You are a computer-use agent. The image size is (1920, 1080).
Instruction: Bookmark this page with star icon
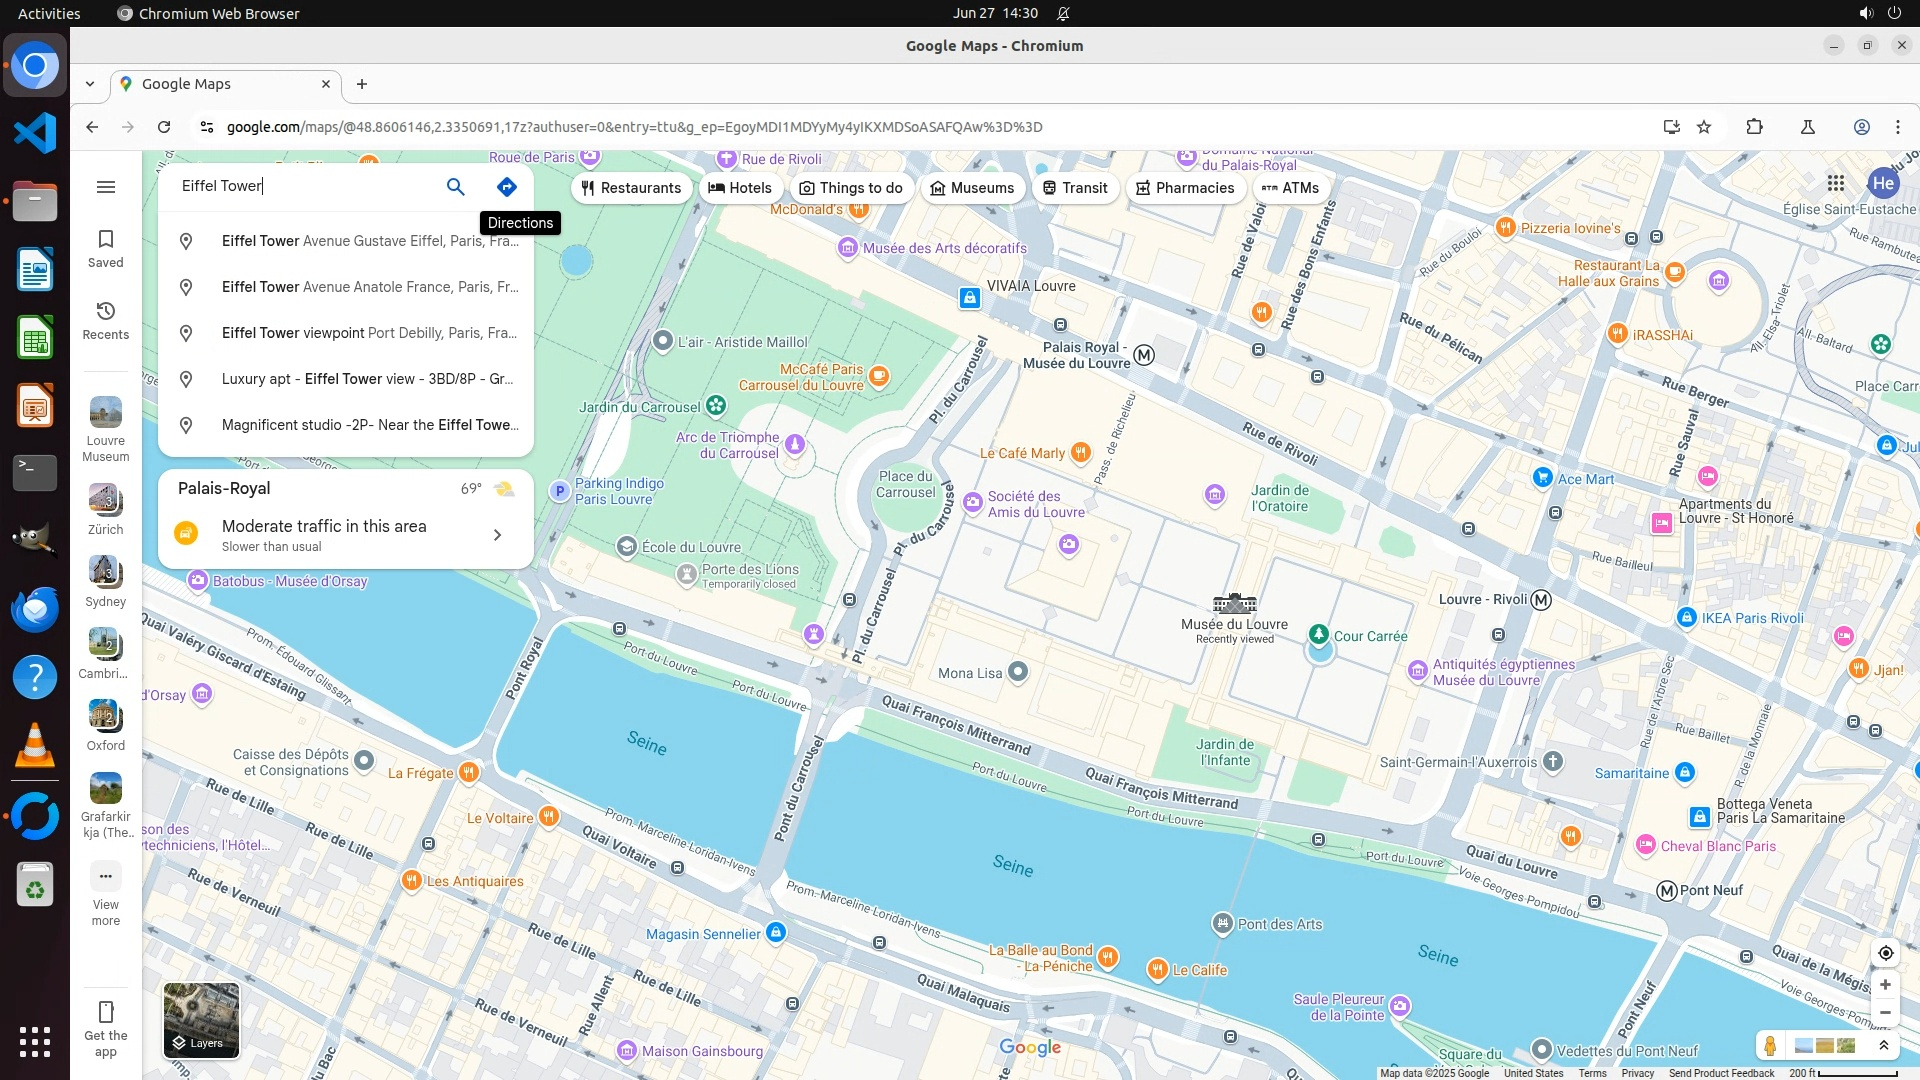1704,127
